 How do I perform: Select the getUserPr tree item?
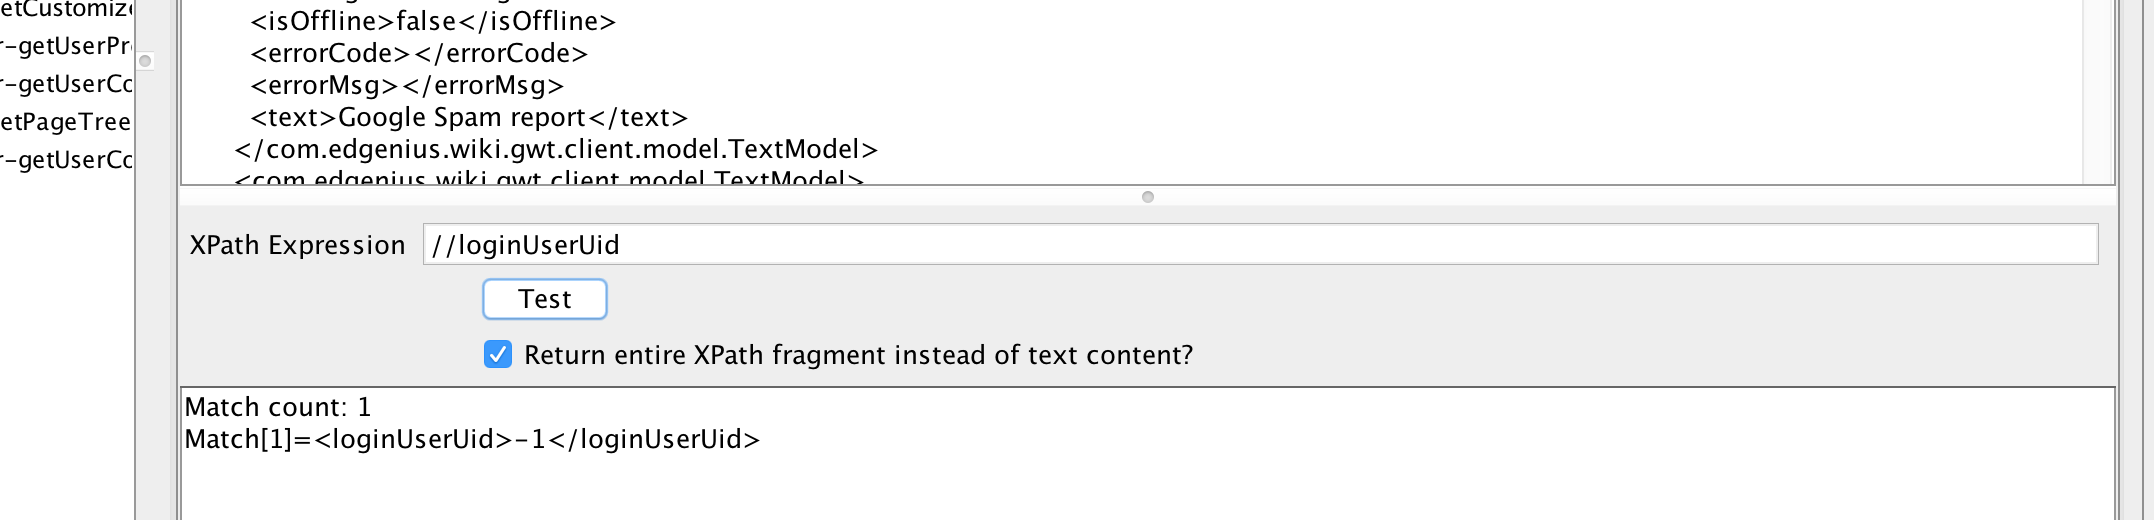[x=66, y=46]
